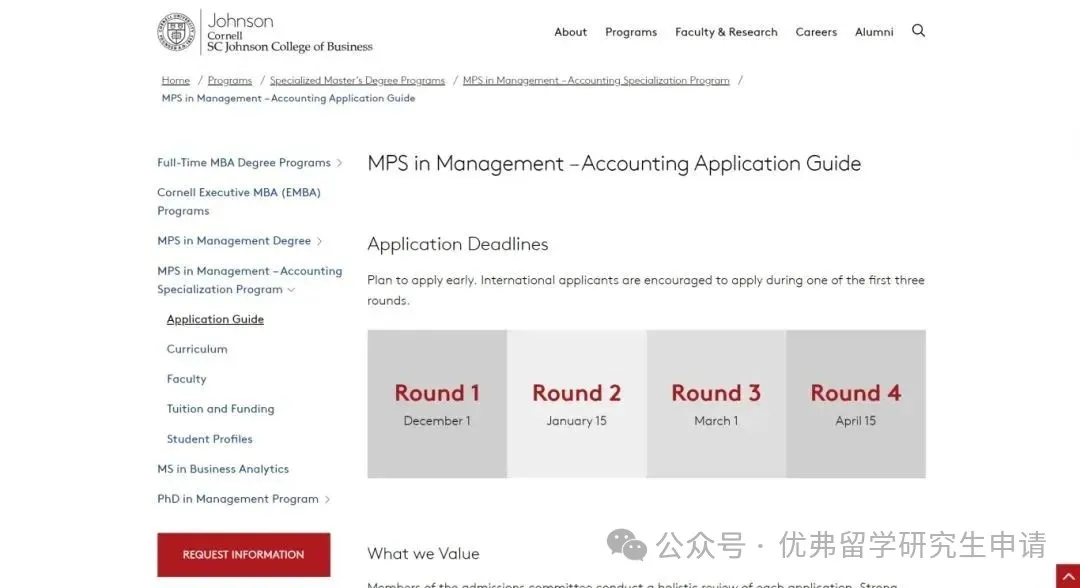The image size is (1080, 588).
Task: Open the MPS in Management Degree link
Action: pos(233,240)
